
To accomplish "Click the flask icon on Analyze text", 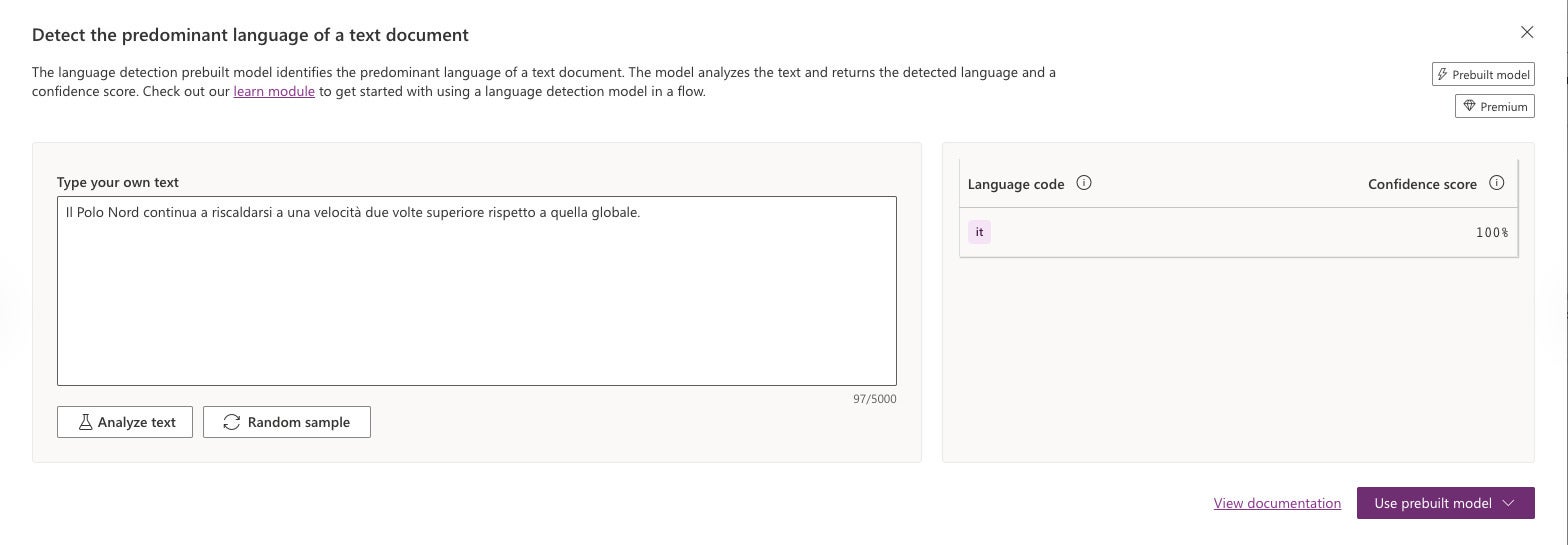I will point(85,422).
